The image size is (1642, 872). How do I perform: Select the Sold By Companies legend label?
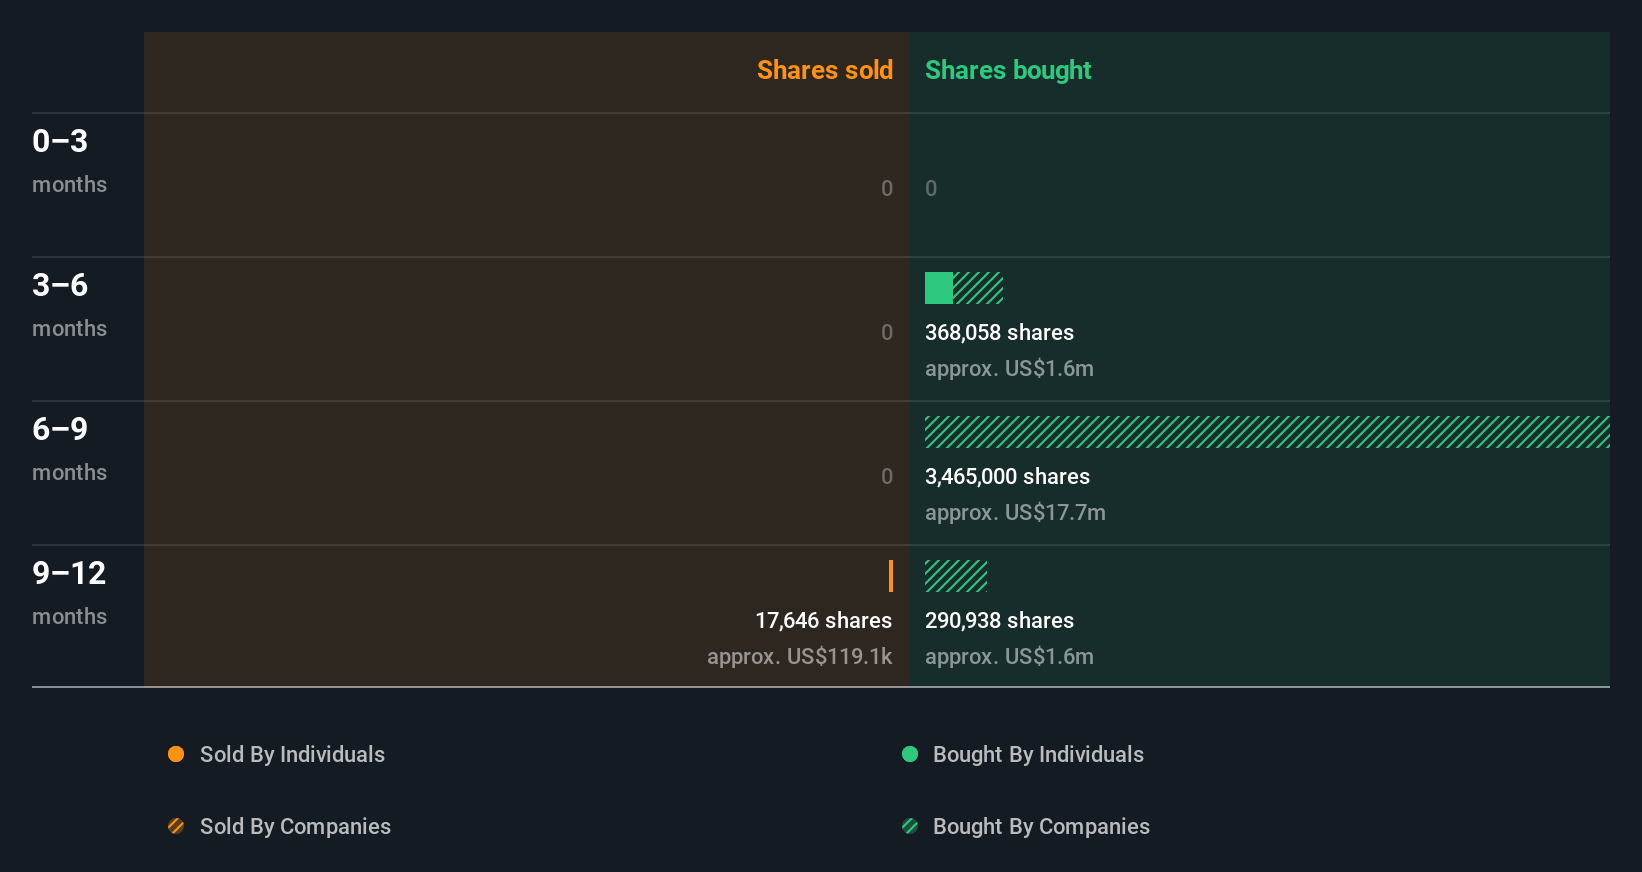(295, 827)
